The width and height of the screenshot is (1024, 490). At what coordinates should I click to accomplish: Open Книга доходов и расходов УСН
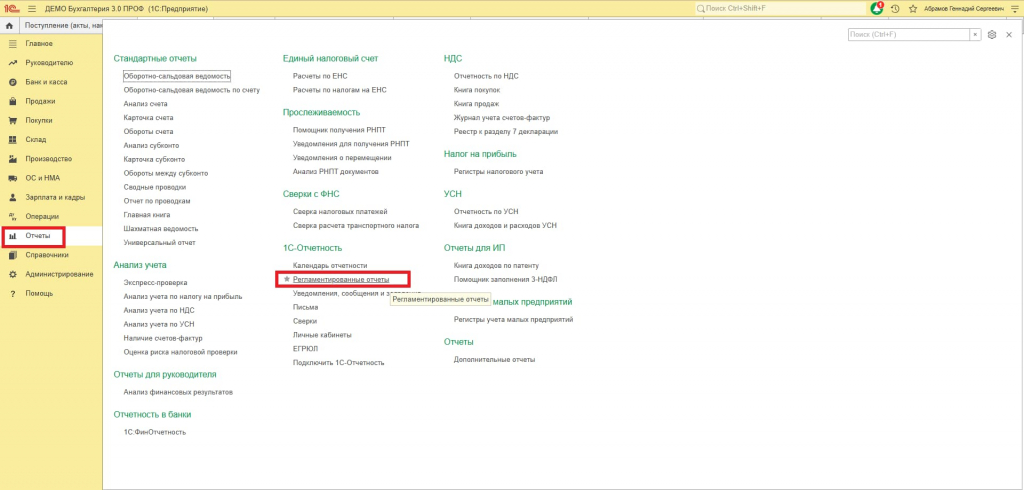pos(505,225)
